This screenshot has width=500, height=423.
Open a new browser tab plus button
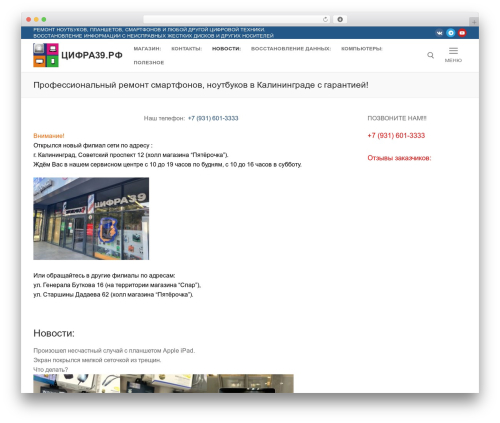click(474, 22)
